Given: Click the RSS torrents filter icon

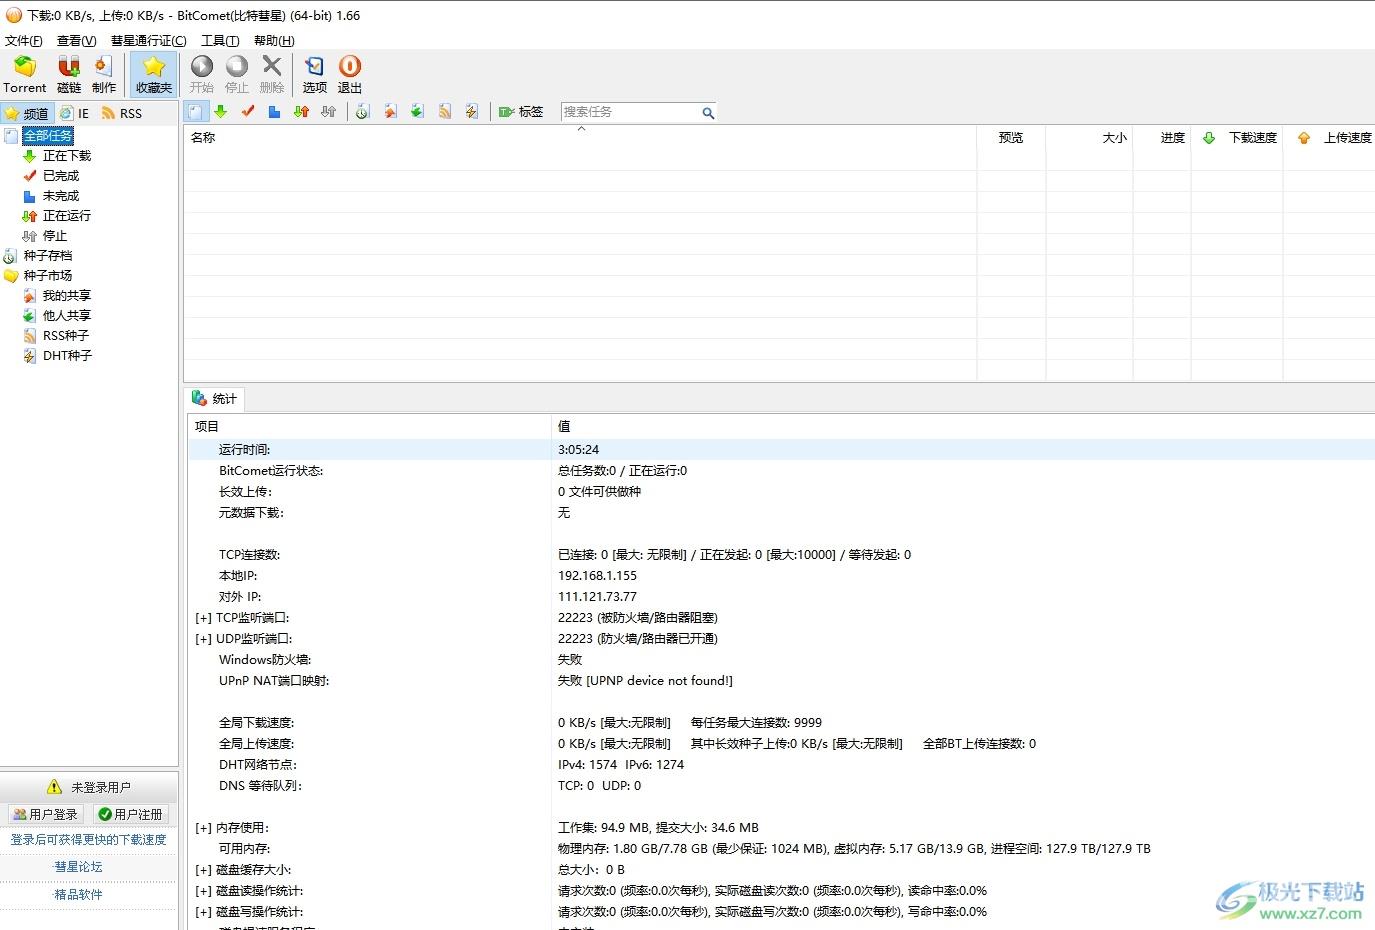Looking at the screenshot, I should pyautogui.click(x=445, y=112).
